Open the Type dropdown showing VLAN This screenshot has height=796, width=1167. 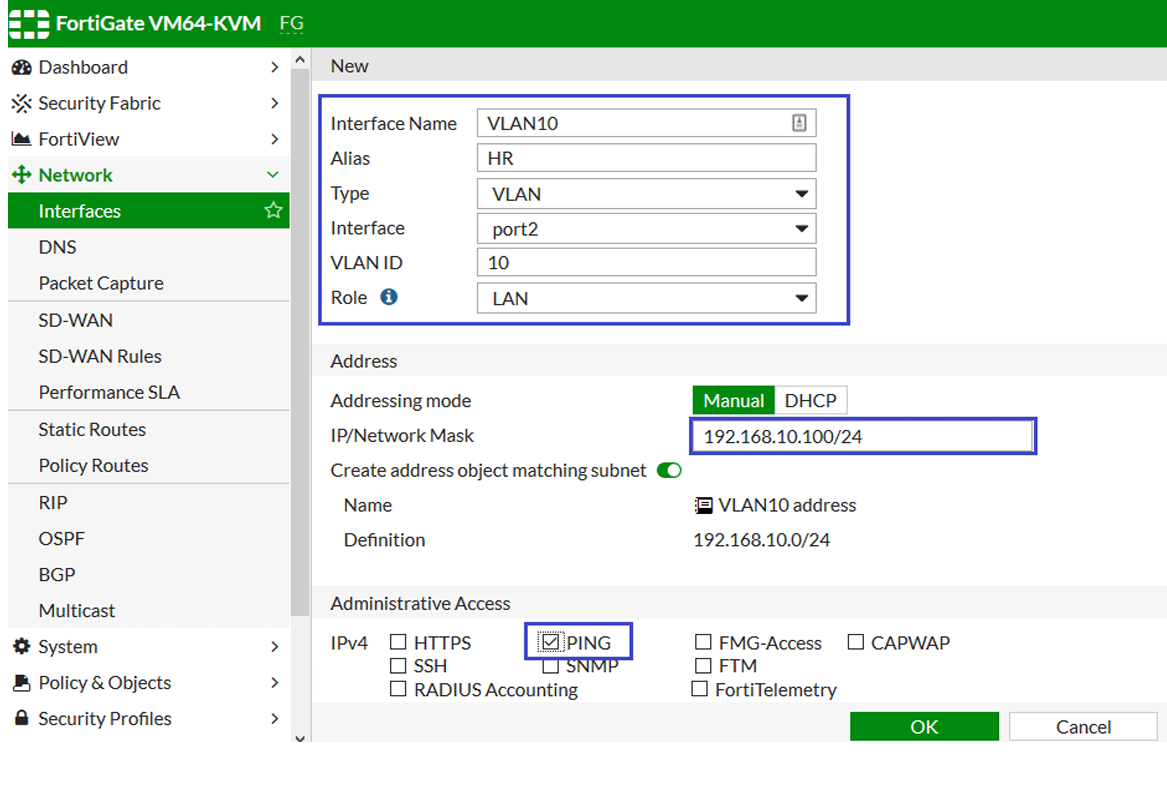[x=646, y=193]
